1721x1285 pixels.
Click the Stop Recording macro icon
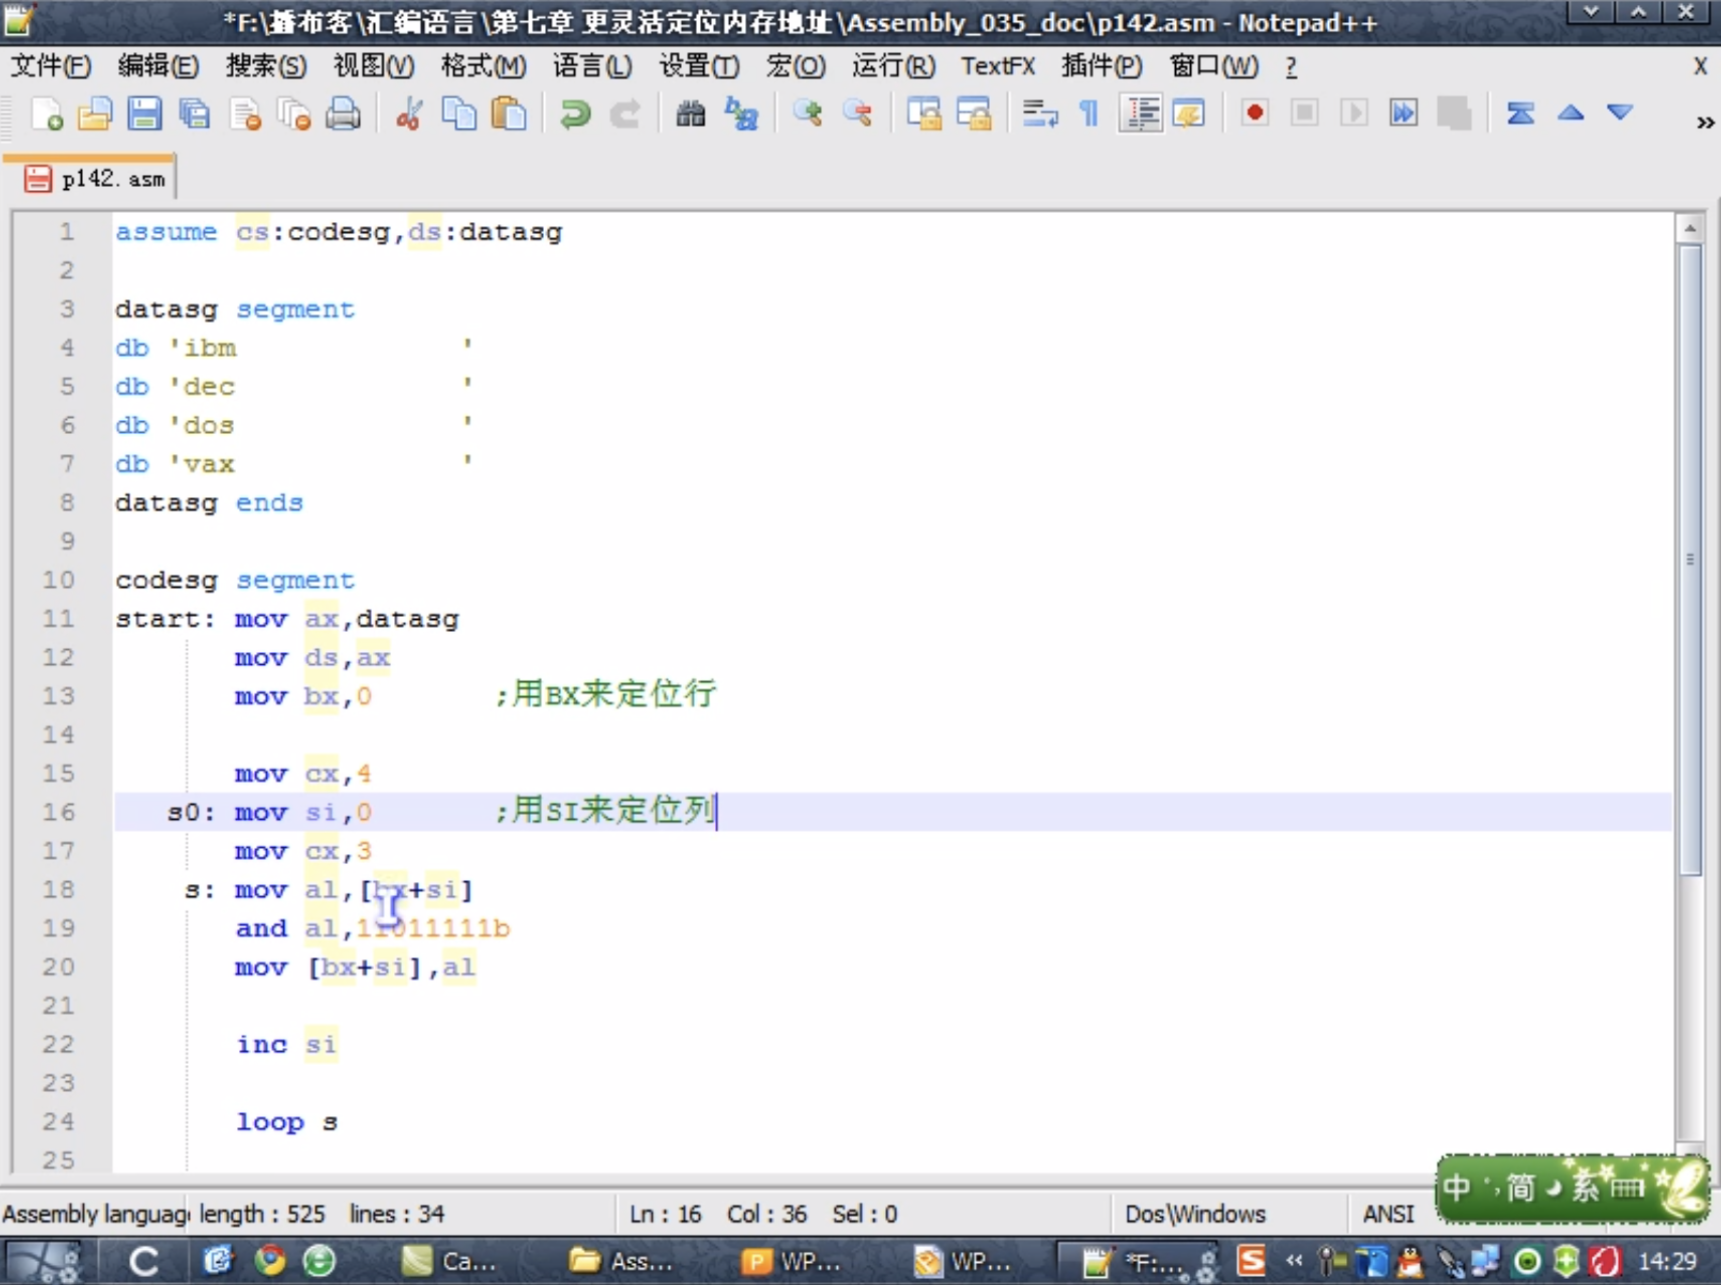coord(1304,113)
